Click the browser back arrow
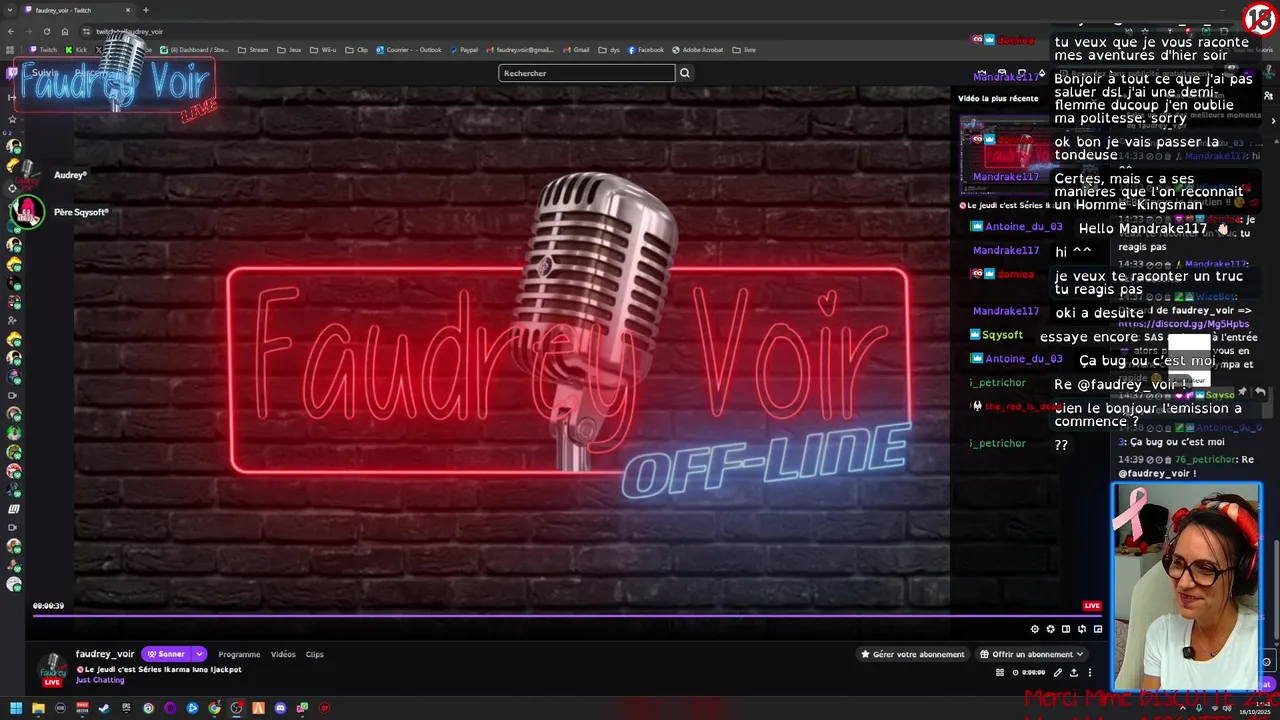 (11, 31)
